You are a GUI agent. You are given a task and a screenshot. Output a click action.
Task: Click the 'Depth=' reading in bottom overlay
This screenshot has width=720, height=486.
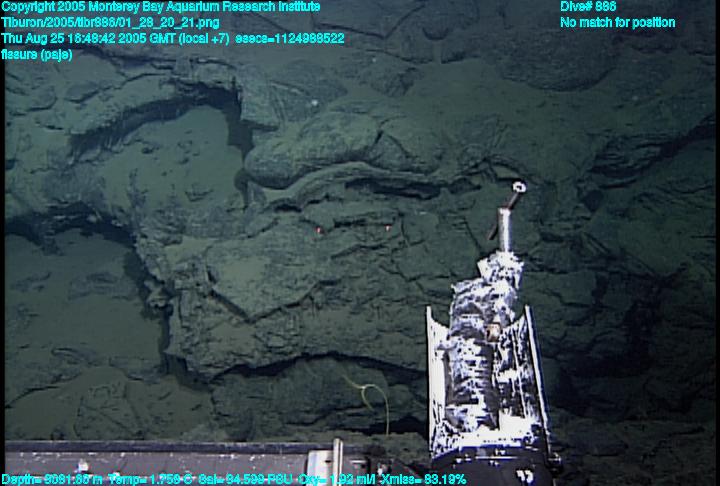52,480
